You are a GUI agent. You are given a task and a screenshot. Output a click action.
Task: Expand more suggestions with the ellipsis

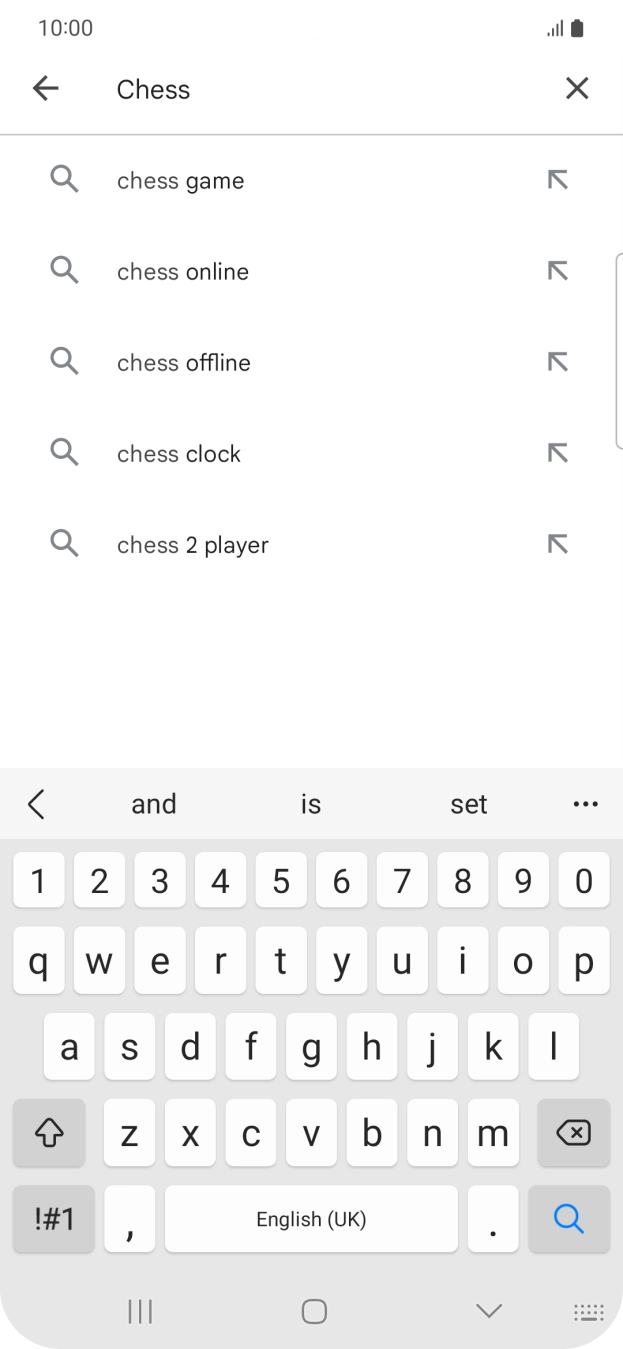(586, 803)
